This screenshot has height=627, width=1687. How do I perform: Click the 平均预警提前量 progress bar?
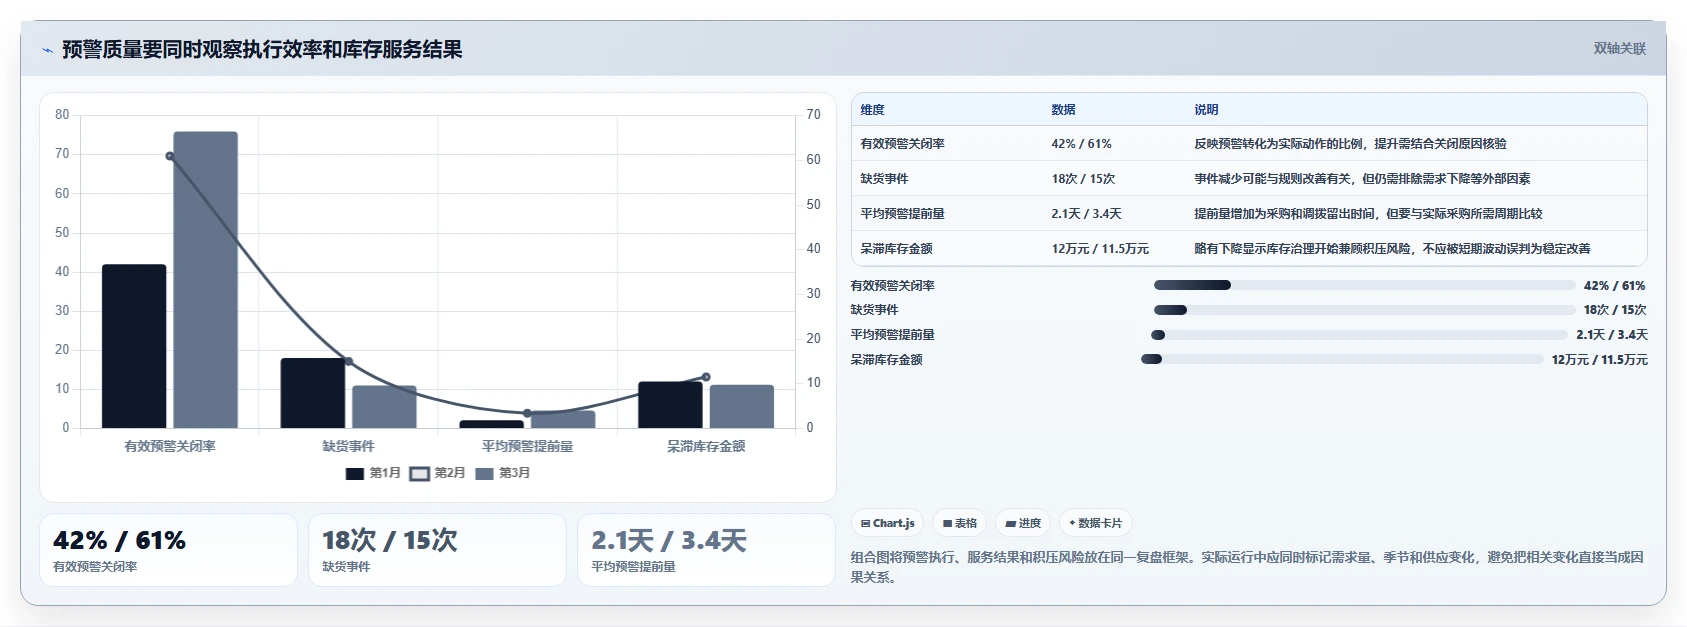1359,335
